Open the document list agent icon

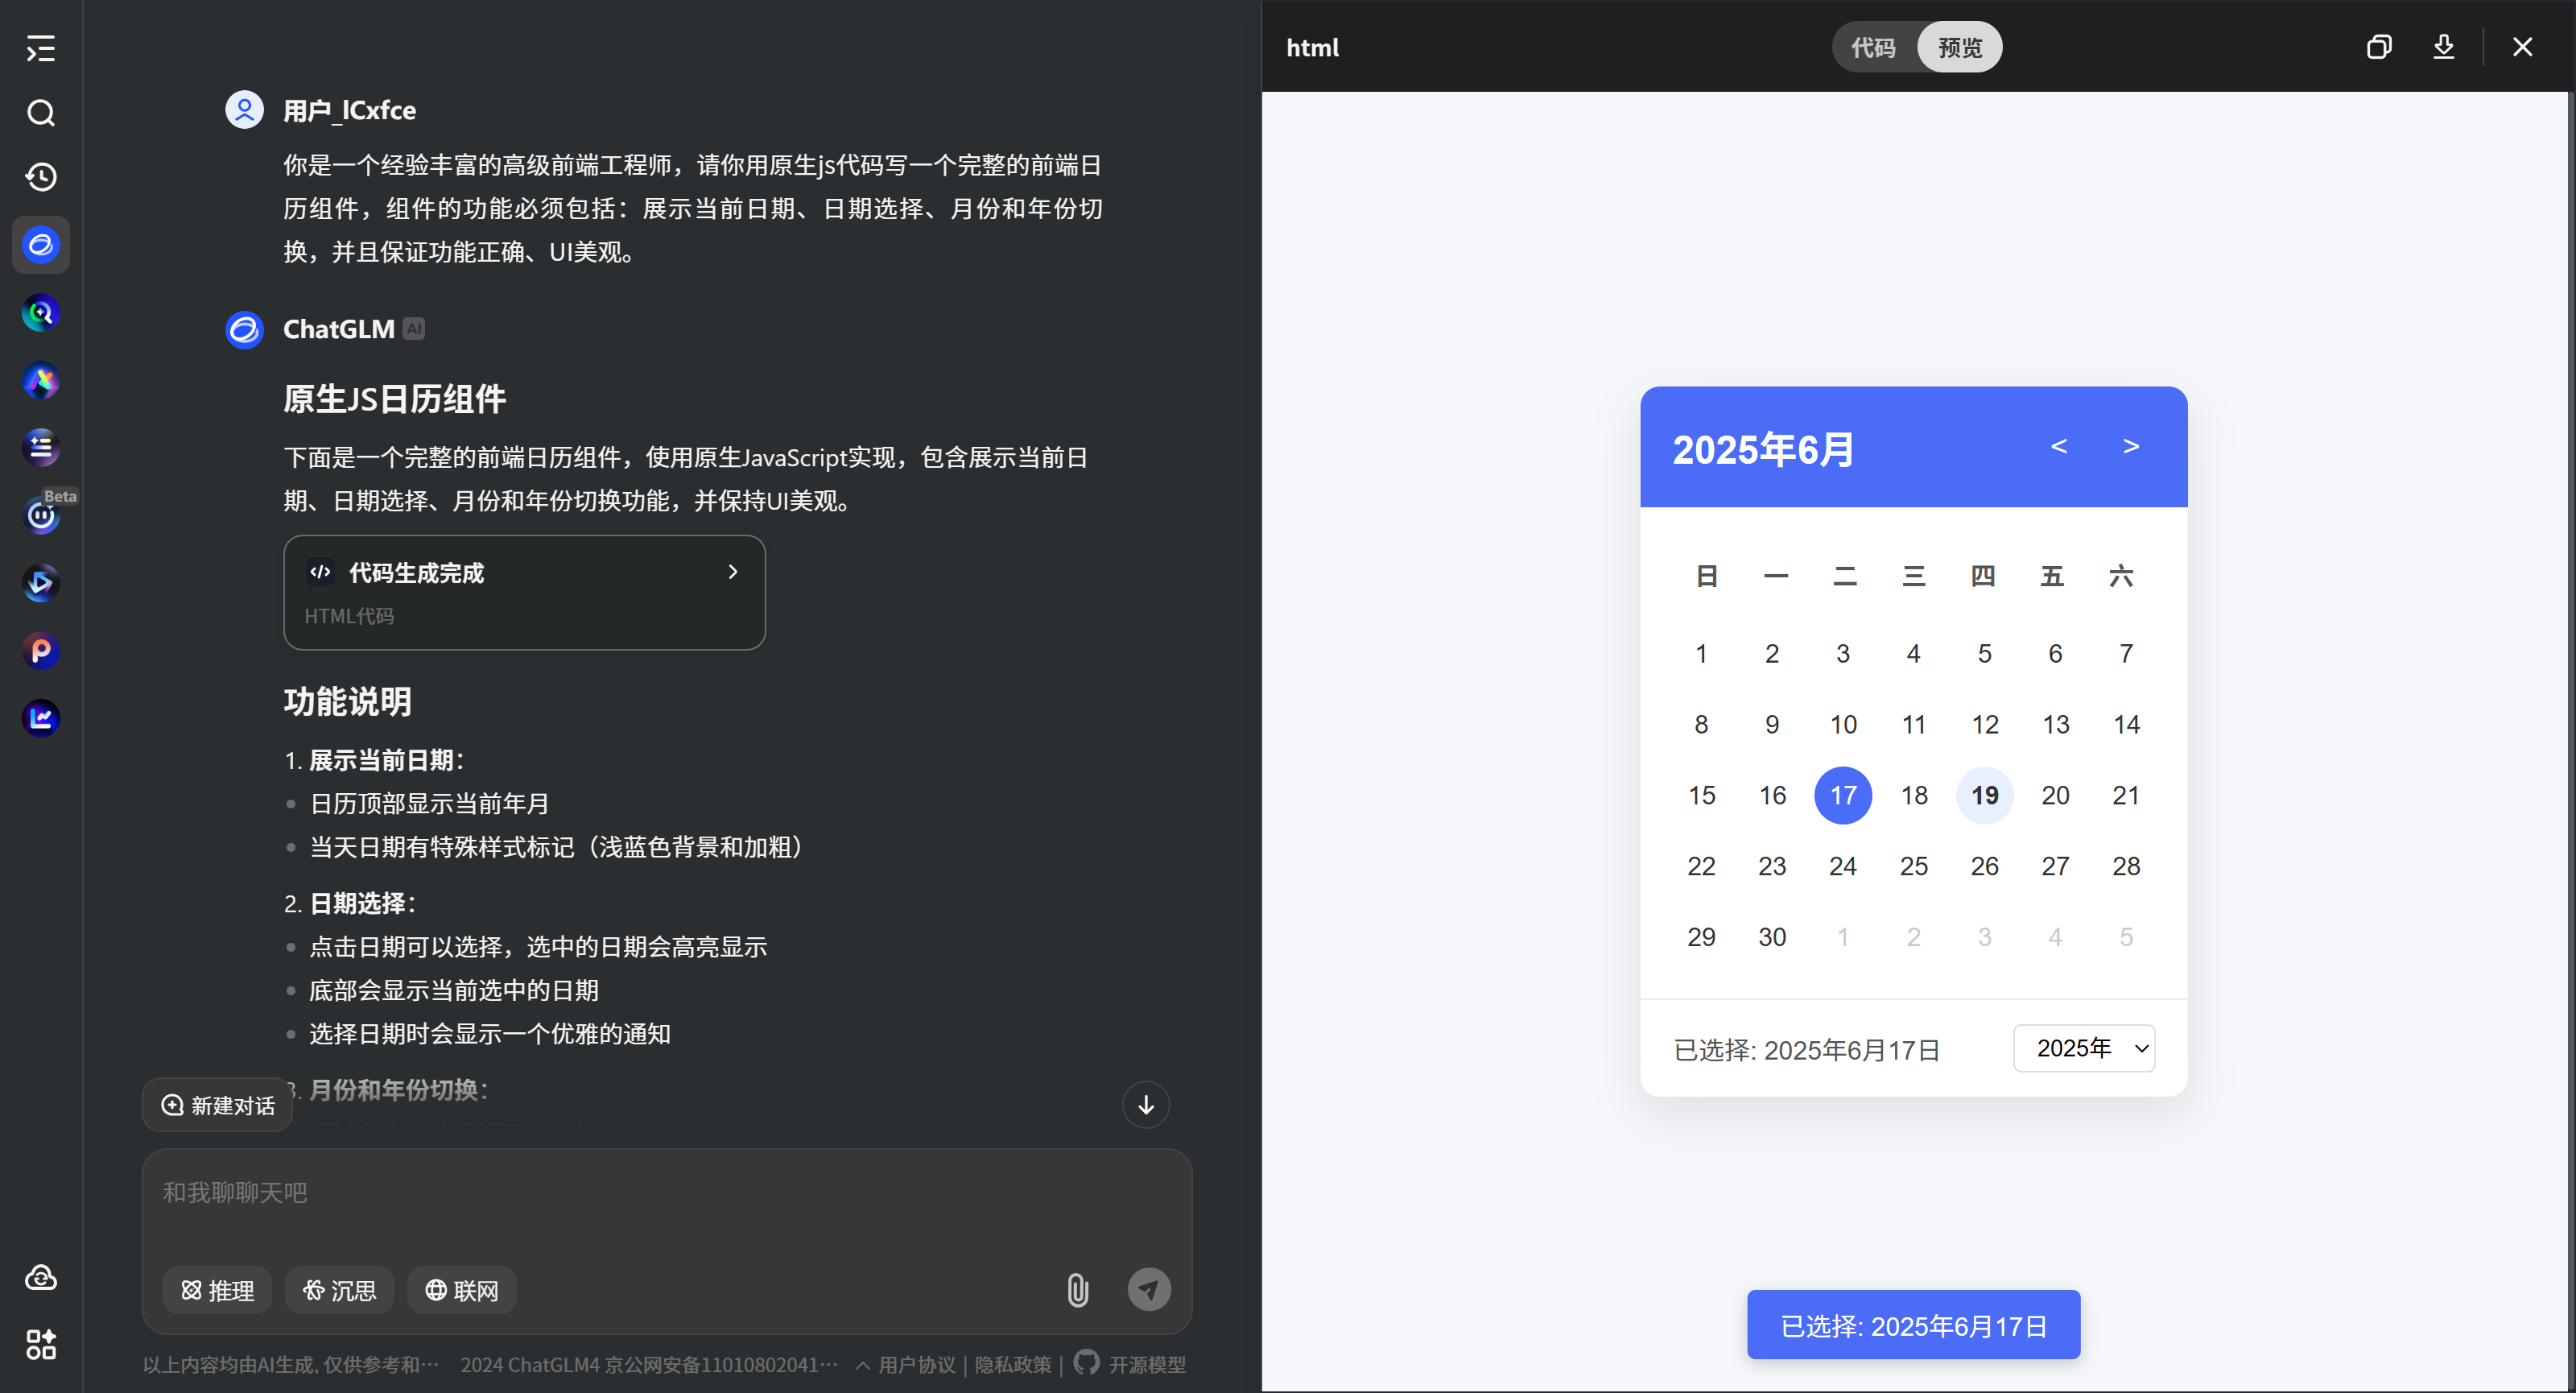coord(41,448)
